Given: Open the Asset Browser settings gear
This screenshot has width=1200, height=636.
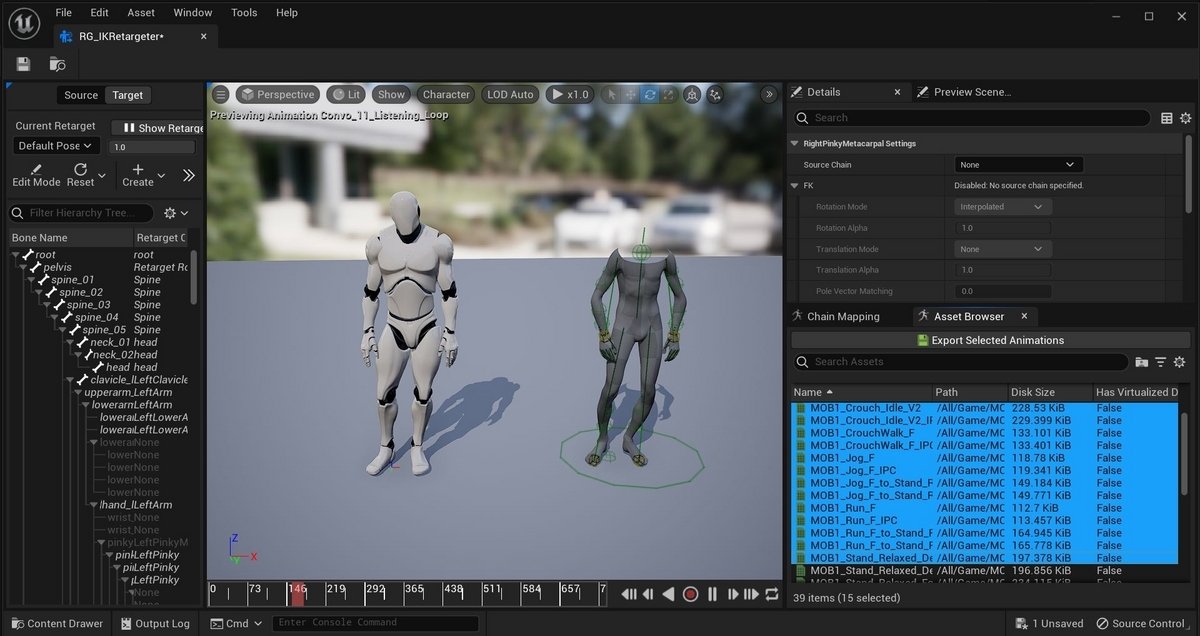Looking at the screenshot, I should (x=1179, y=362).
